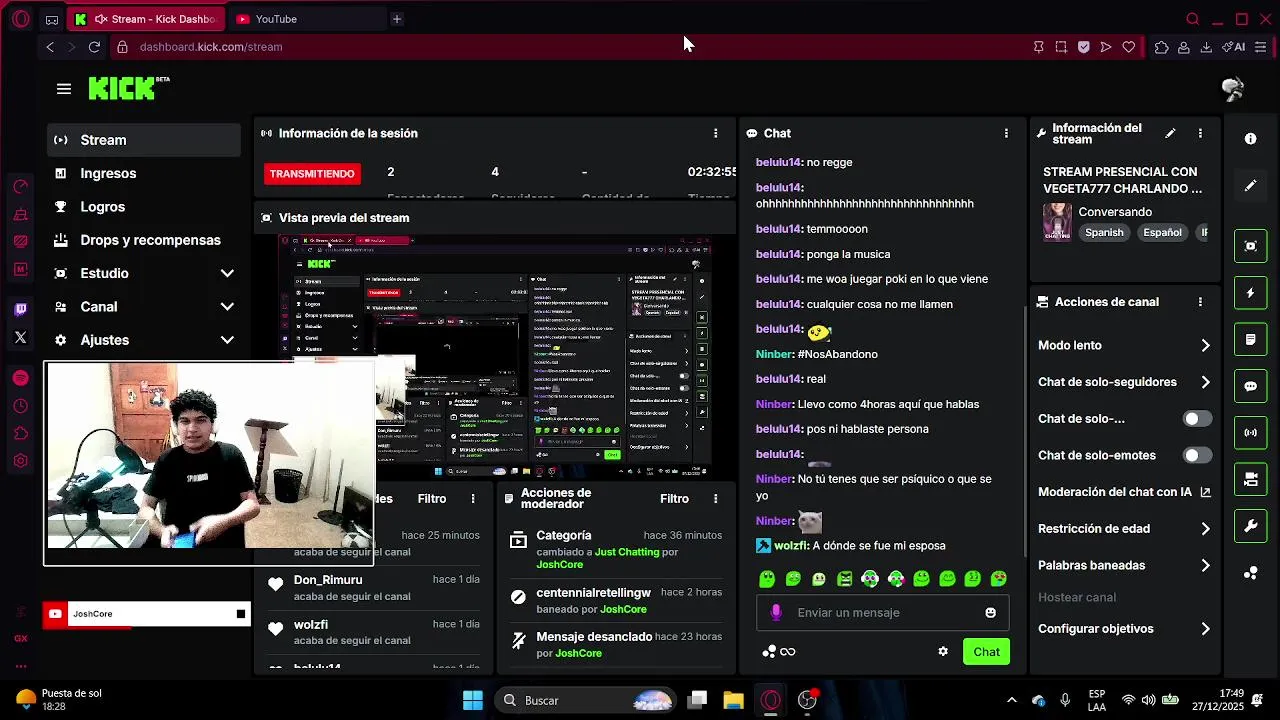Click the info icon in right sidebar
The image size is (1280, 720).
point(1250,139)
